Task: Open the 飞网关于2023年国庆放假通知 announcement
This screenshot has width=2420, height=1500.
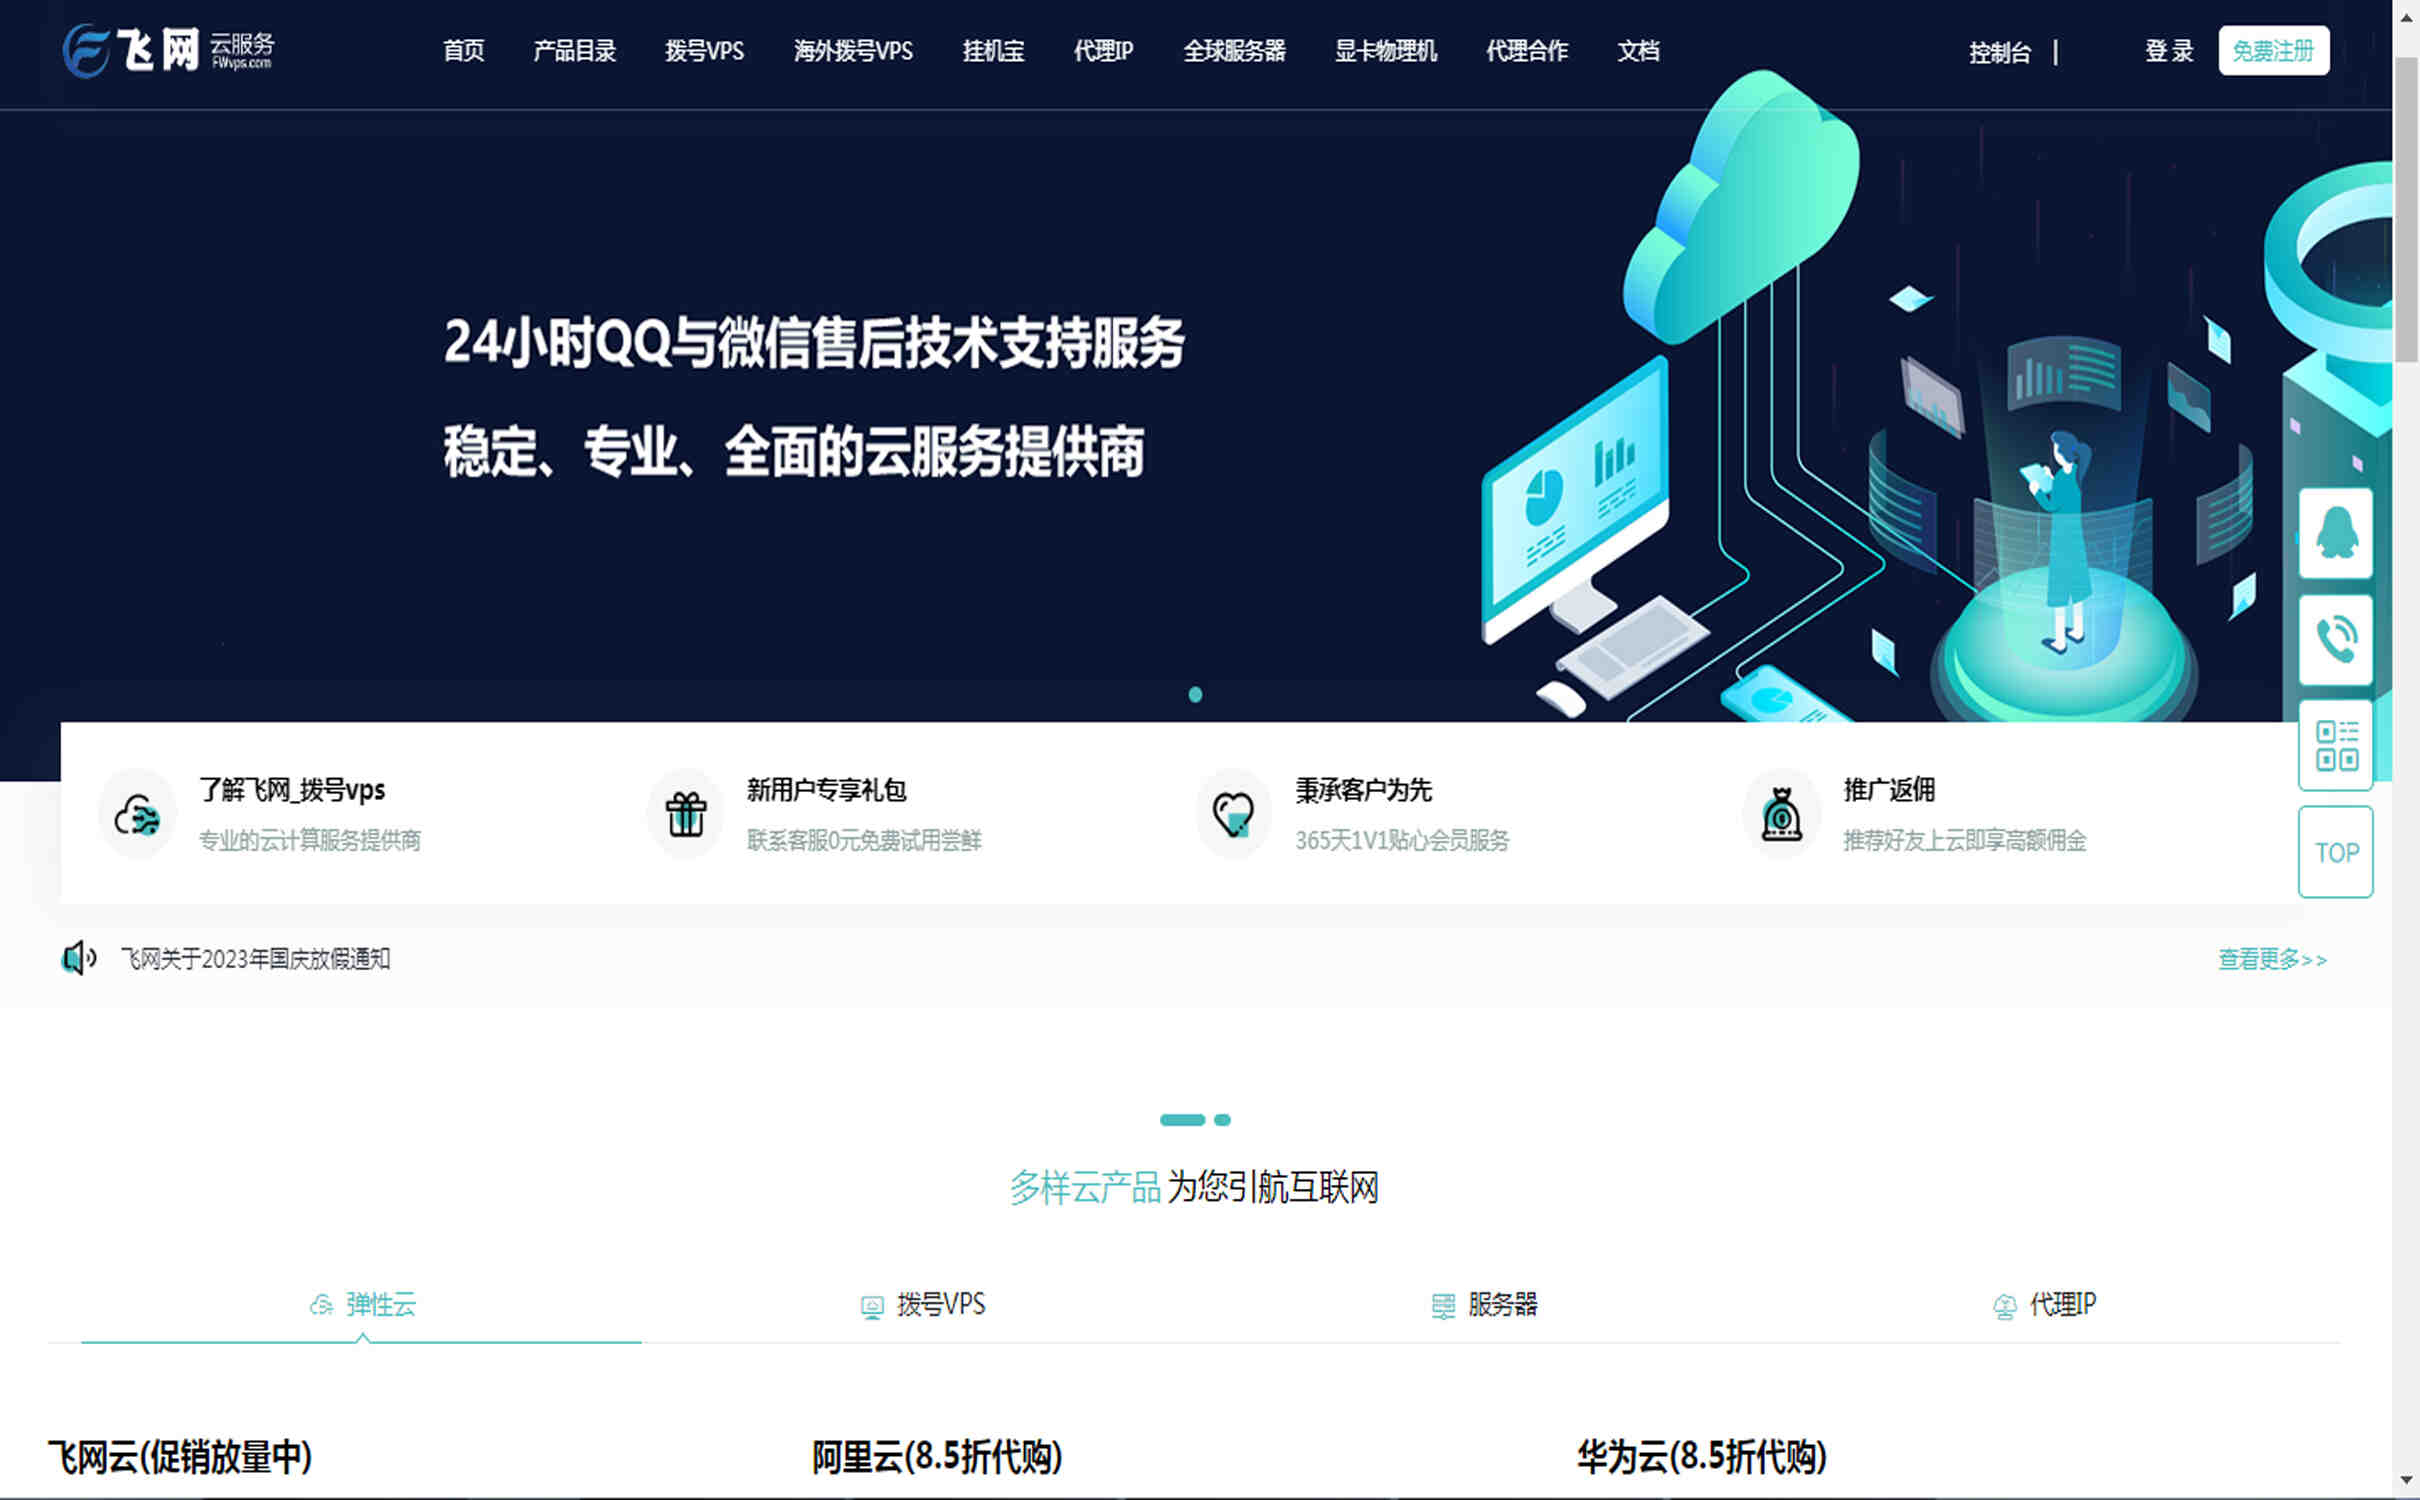Action: [x=254, y=958]
